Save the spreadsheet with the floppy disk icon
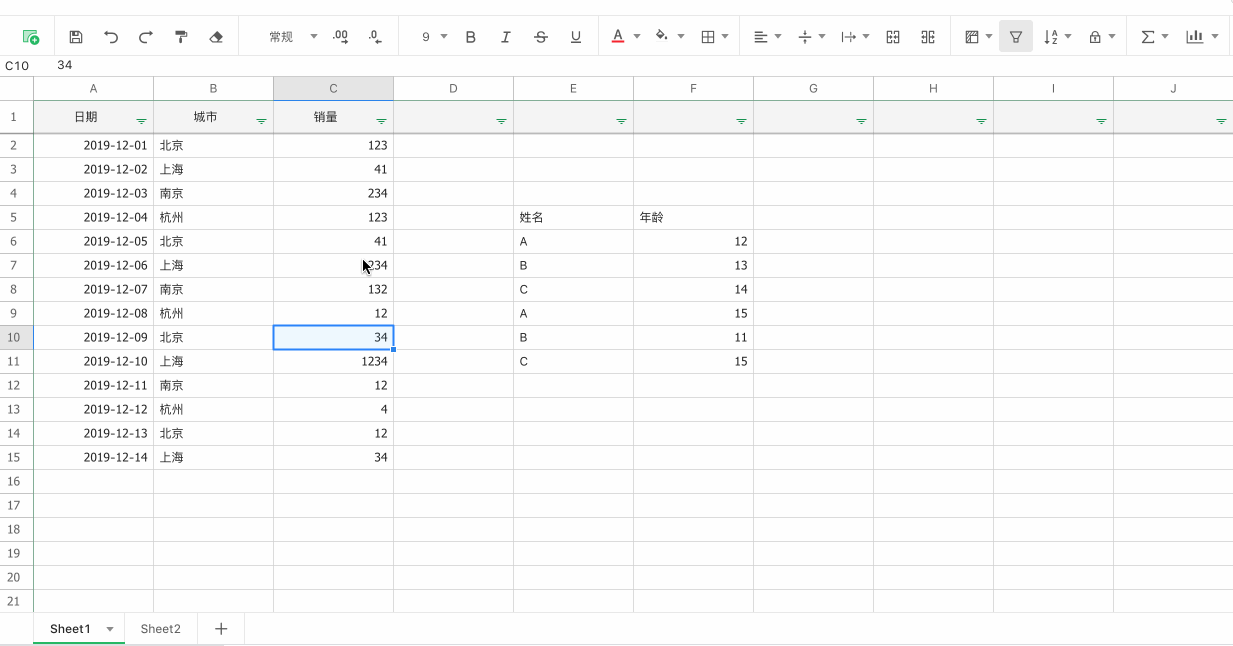 tap(76, 37)
